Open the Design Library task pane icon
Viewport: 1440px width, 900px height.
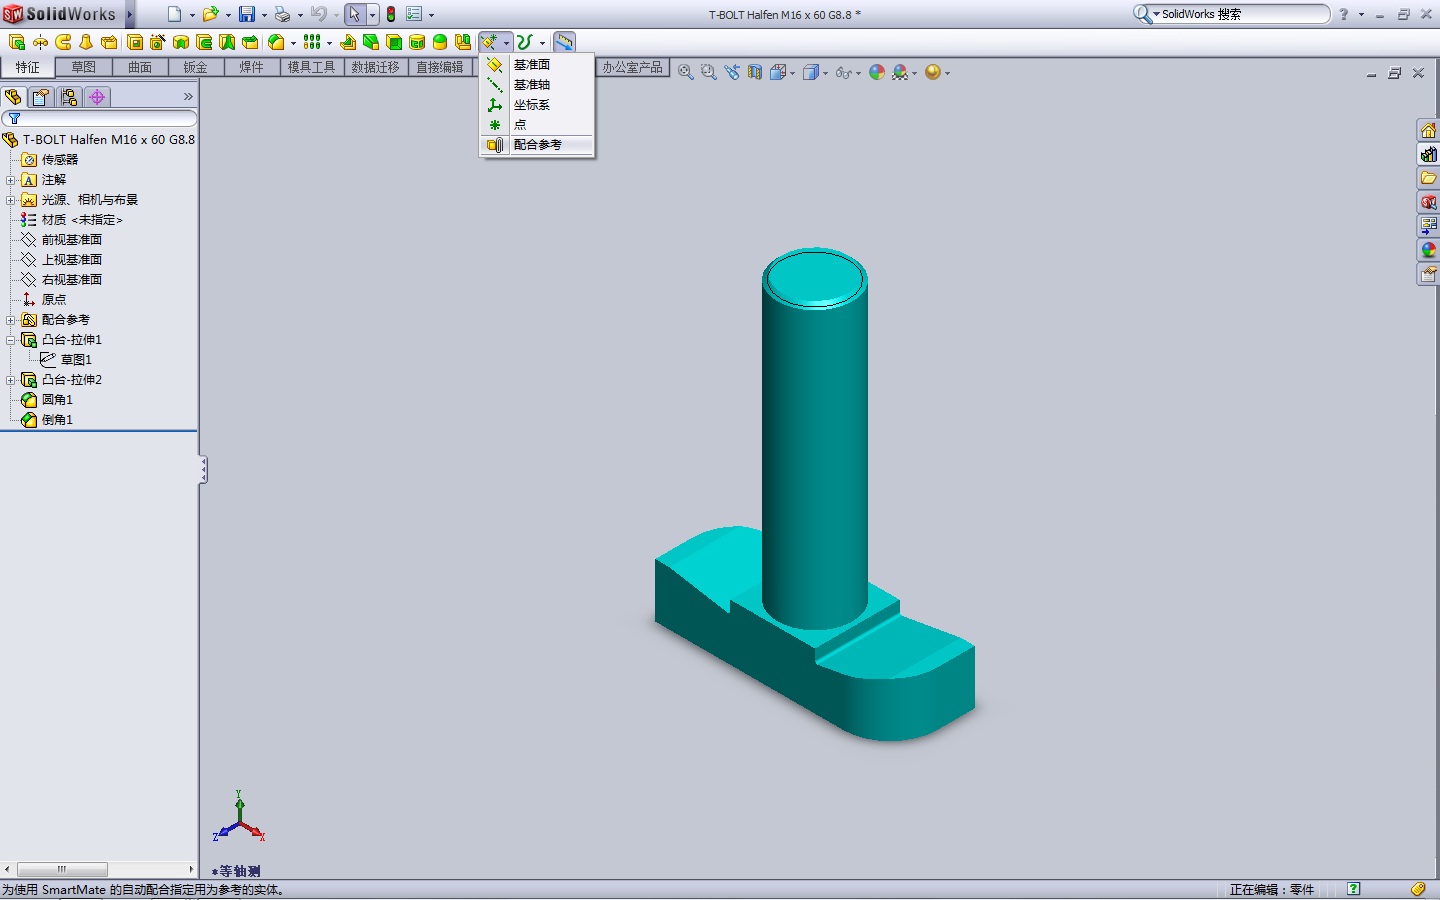point(1428,154)
